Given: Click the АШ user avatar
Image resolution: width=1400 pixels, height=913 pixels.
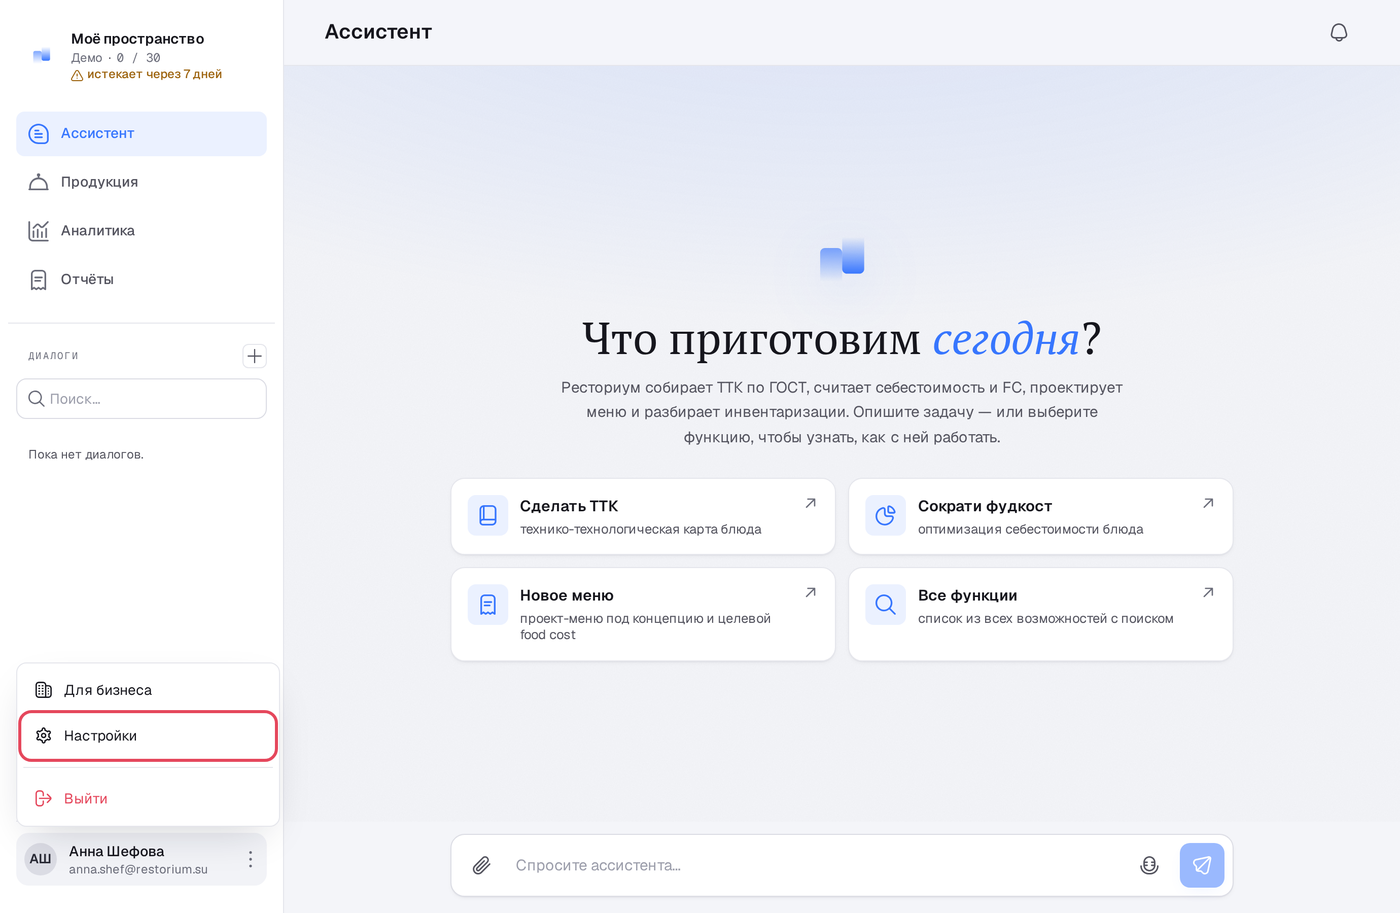Looking at the screenshot, I should click(41, 859).
